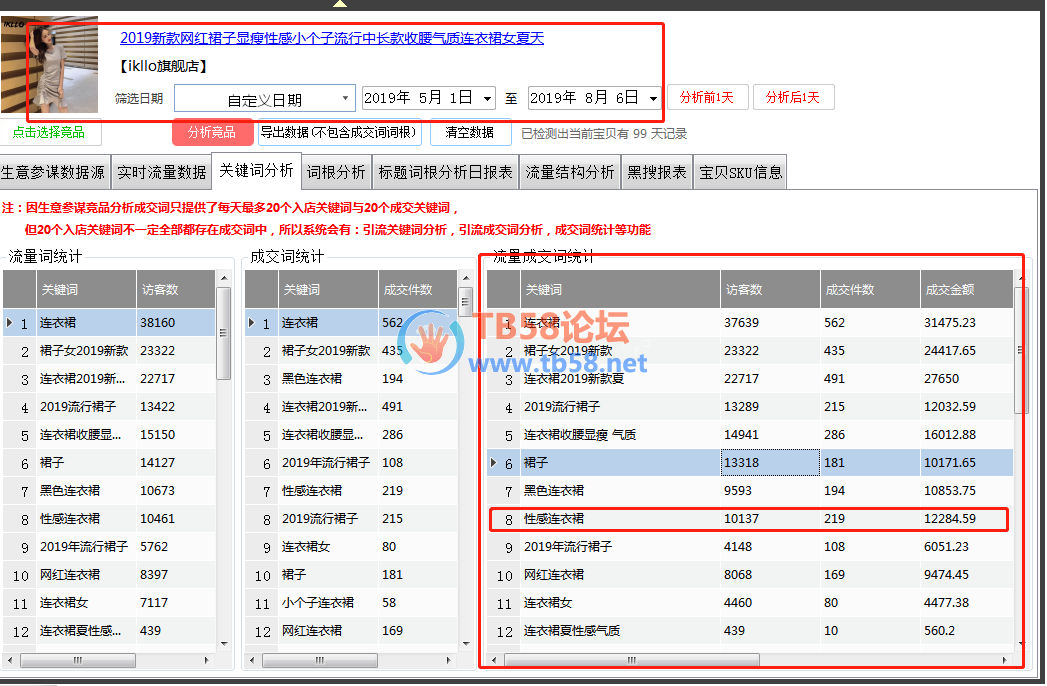Switch to the 生意参谋数据源 tab
1047x686 pixels.
click(x=53, y=172)
